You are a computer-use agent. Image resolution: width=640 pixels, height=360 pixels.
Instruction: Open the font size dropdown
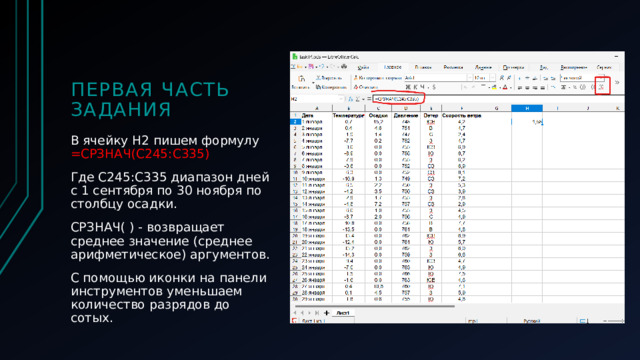(x=493, y=78)
